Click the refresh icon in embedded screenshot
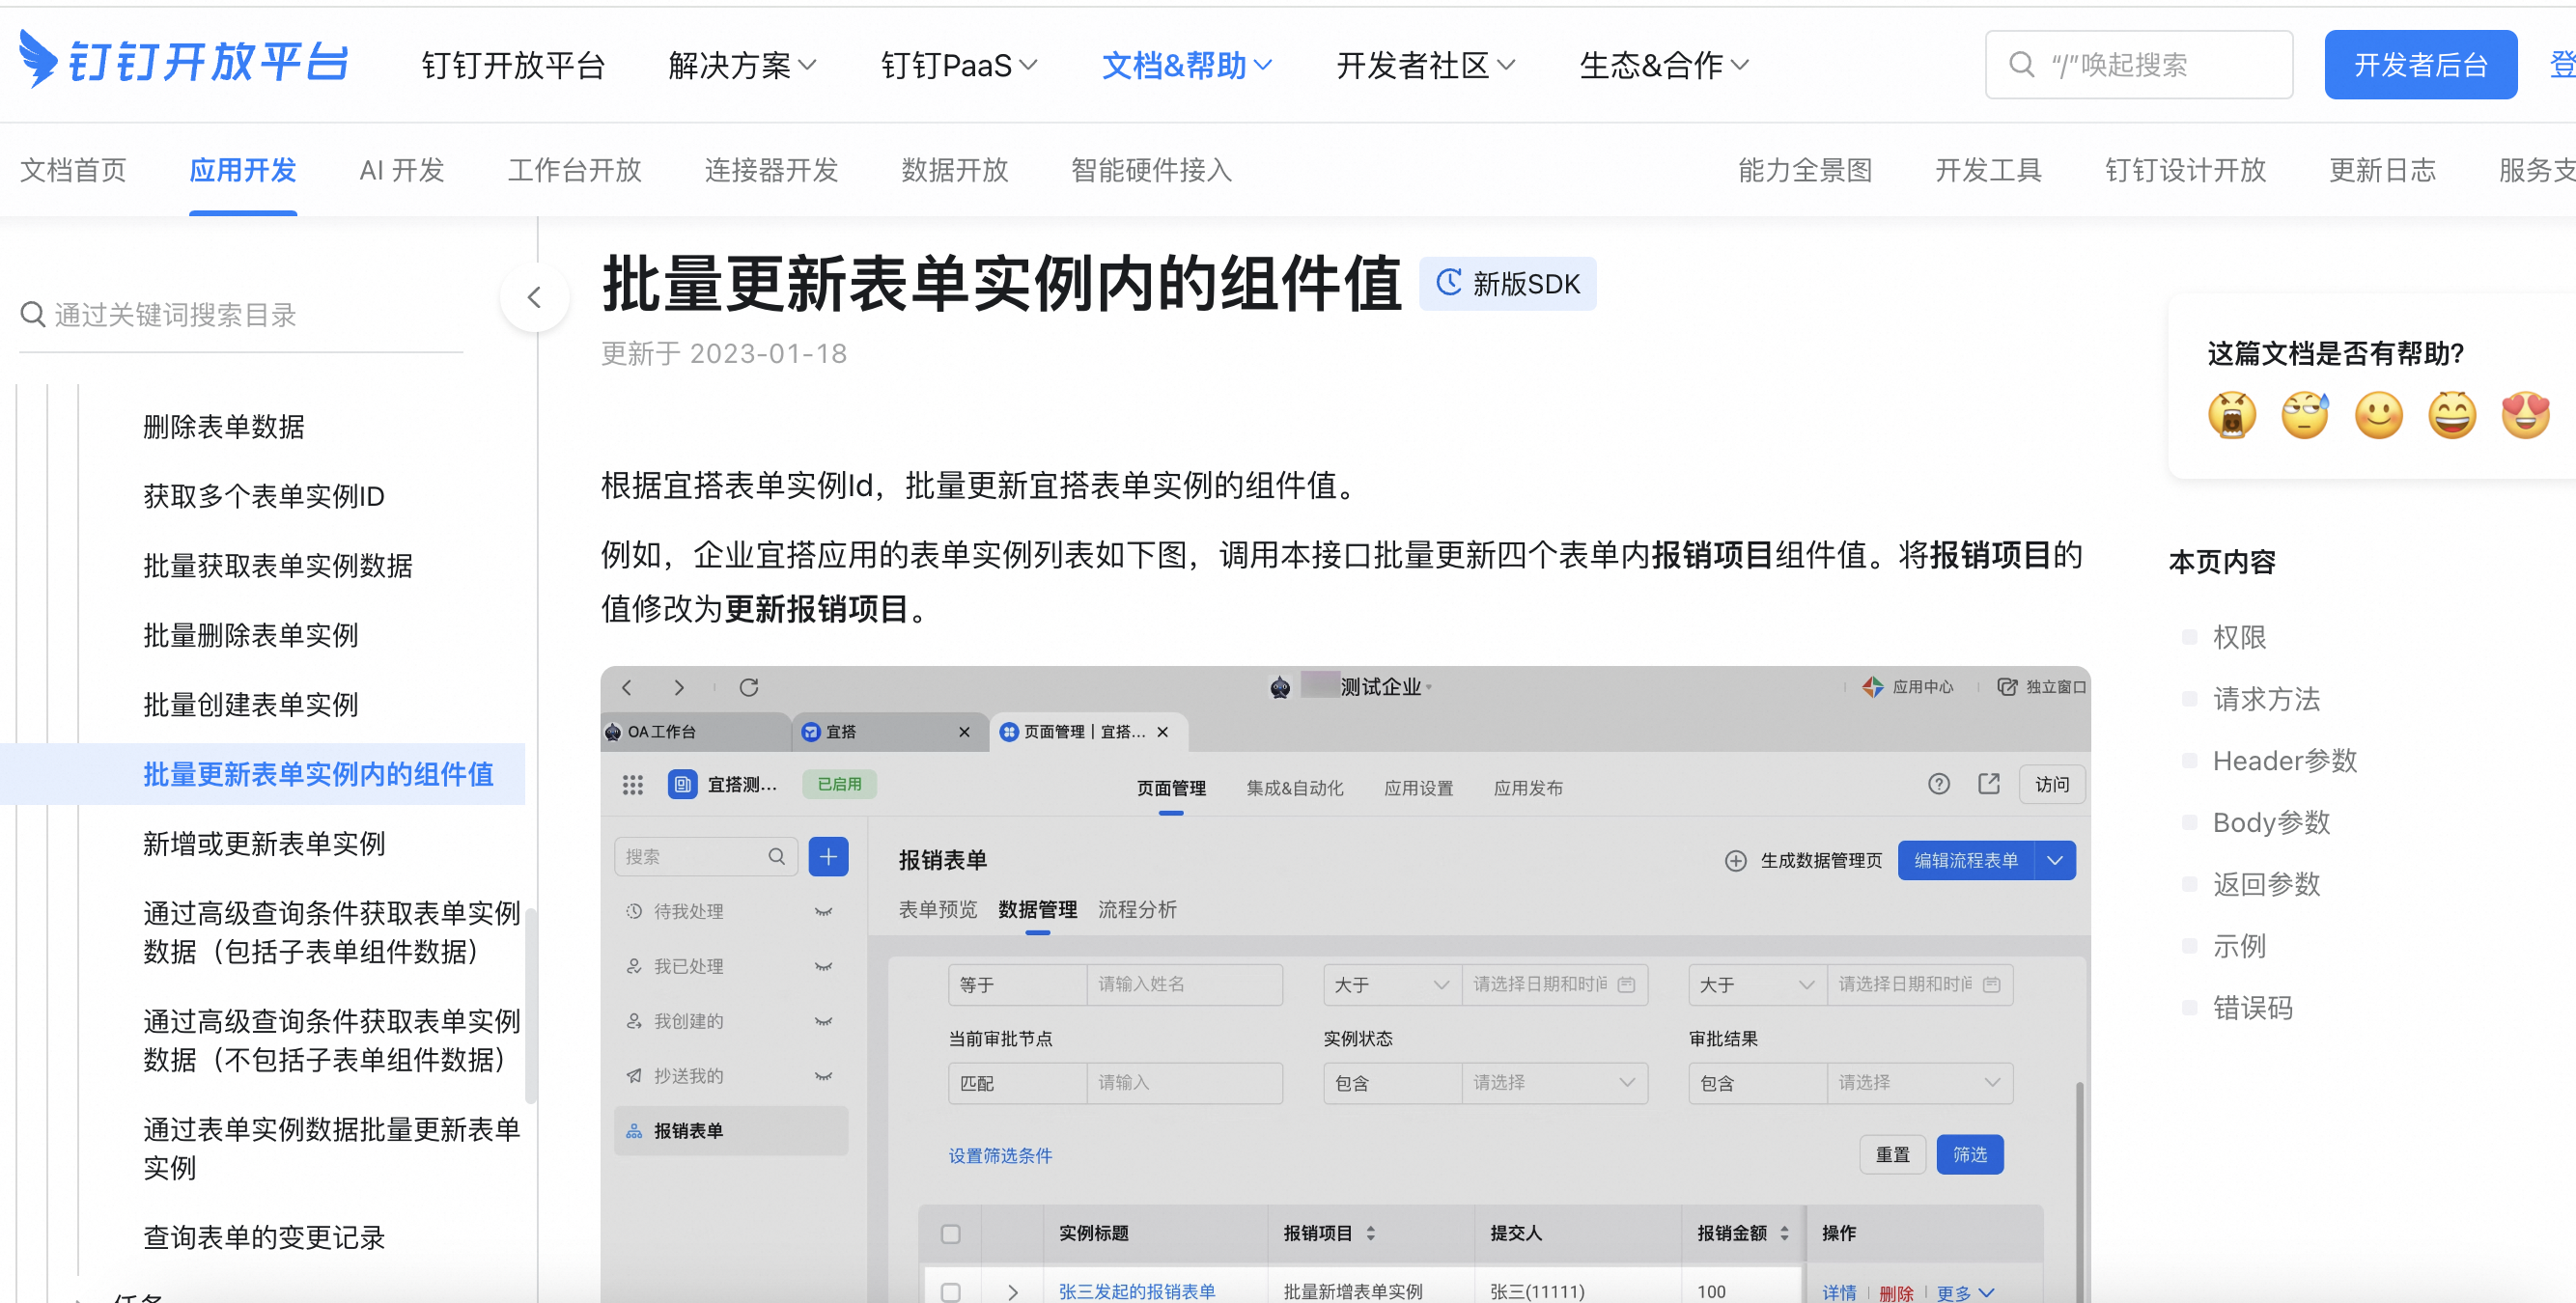 (748, 688)
